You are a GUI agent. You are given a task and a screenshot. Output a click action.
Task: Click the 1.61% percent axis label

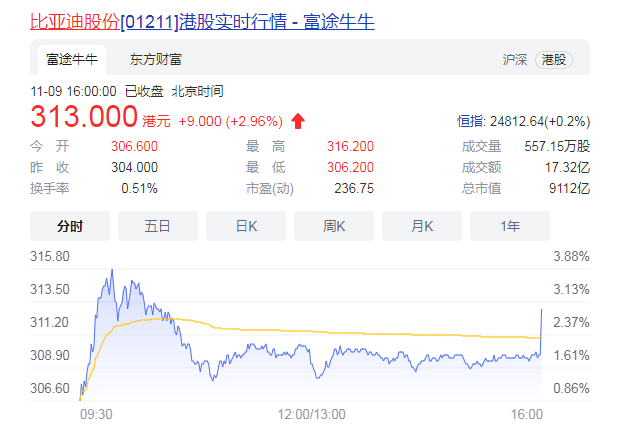571,355
